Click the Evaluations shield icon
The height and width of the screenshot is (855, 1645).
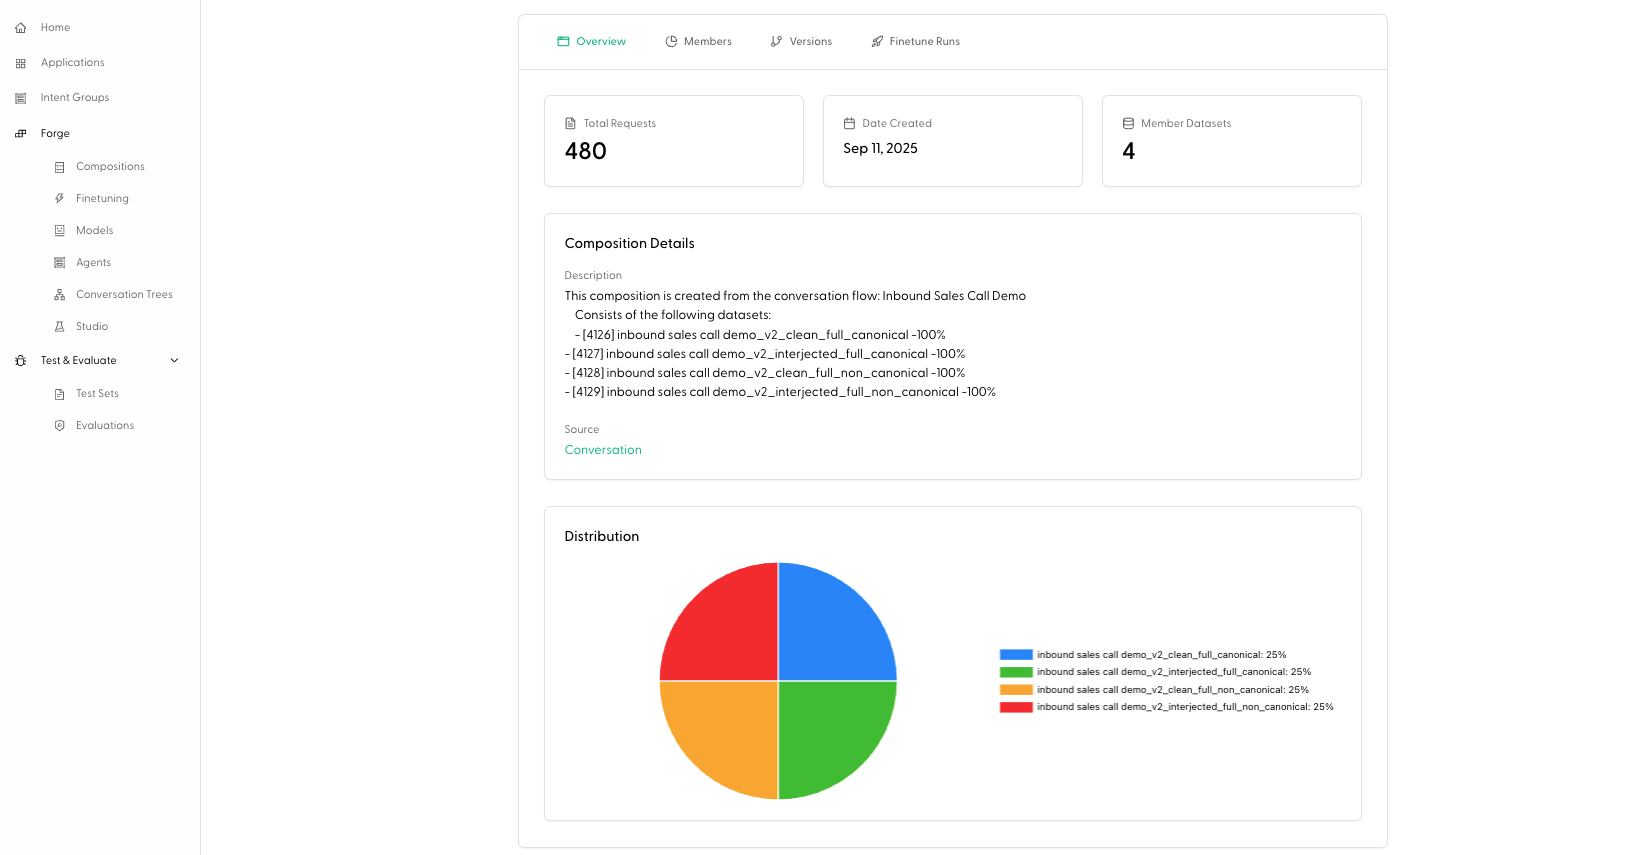click(x=59, y=426)
